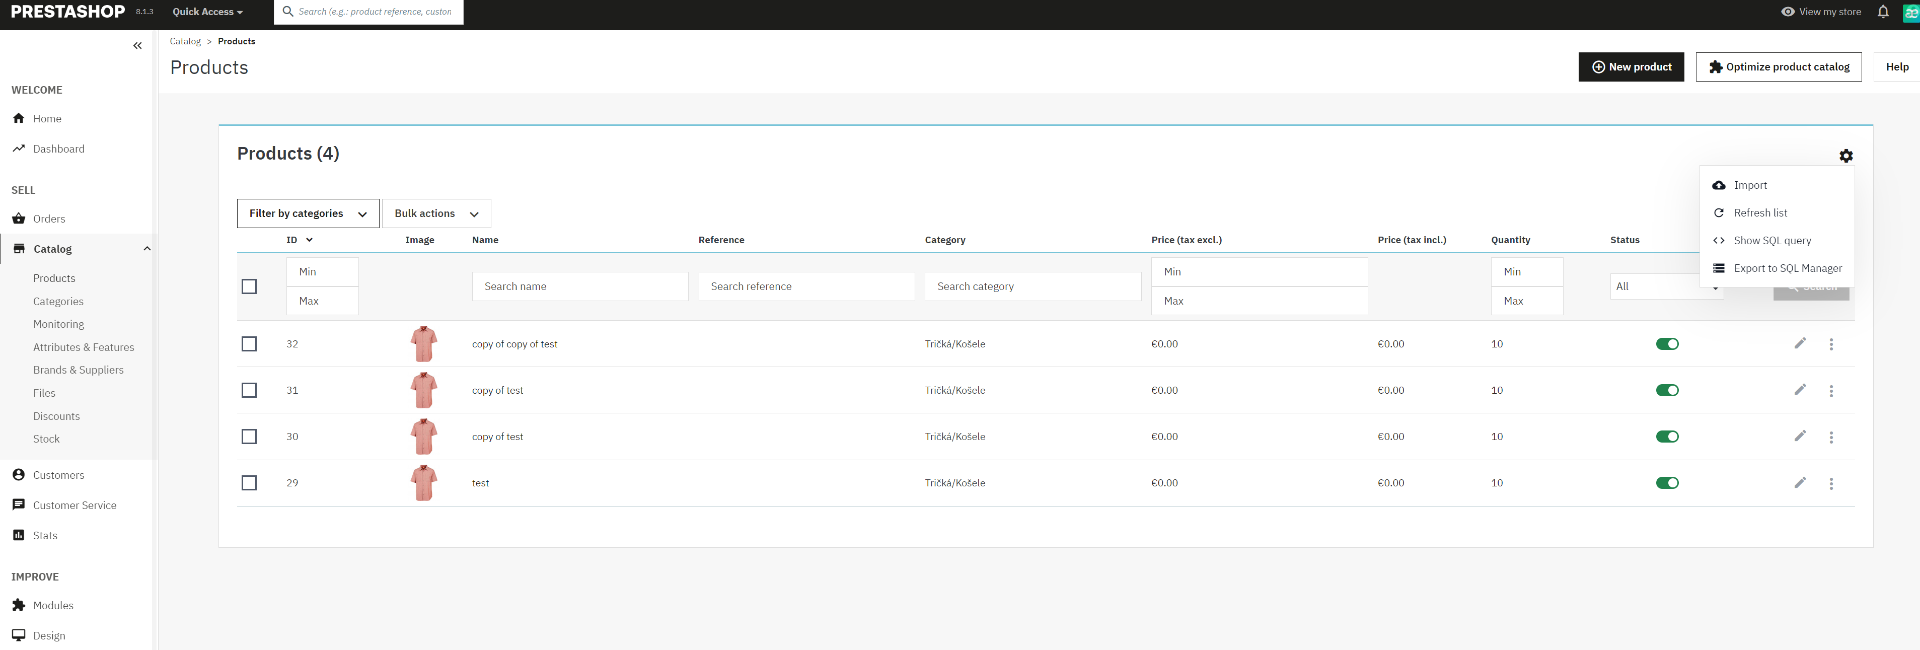
Task: Click the Orders basket icon
Action: 18,218
